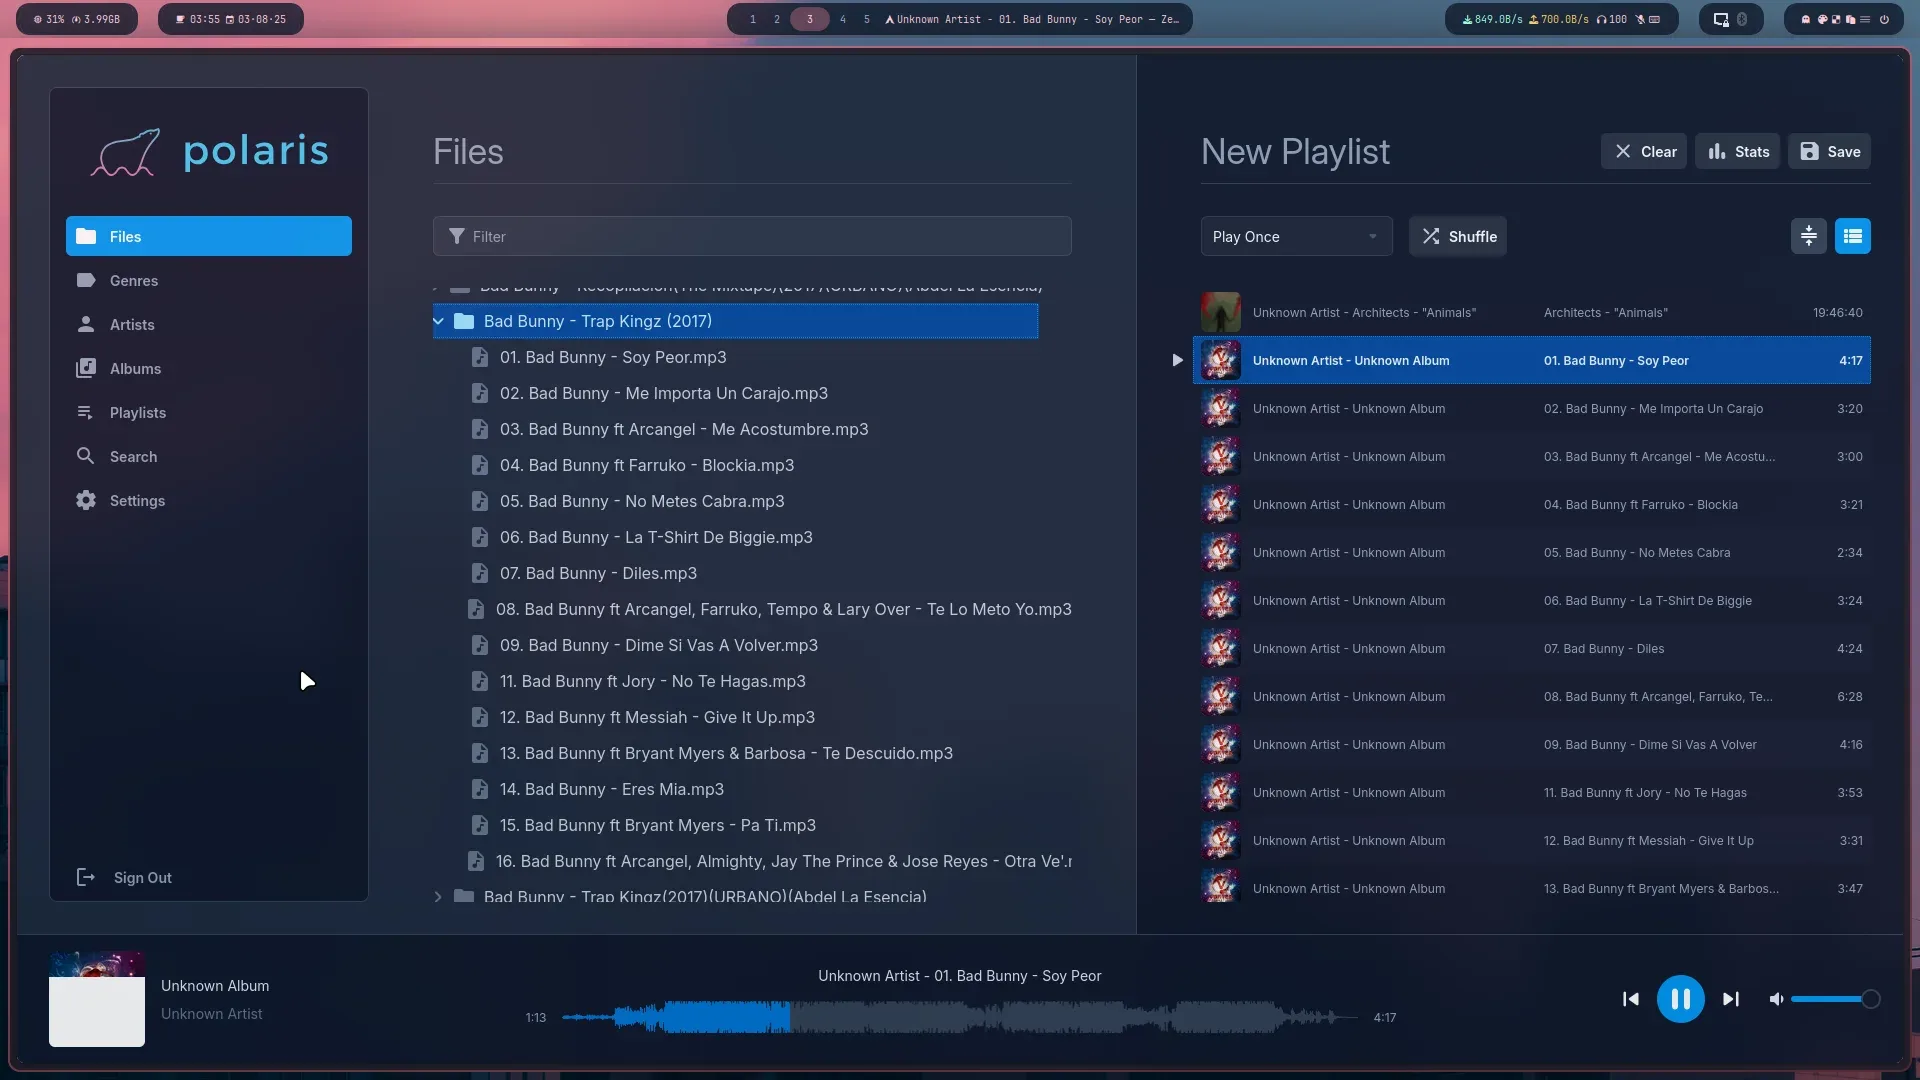Go back to previous track
Screen dimensions: 1920x1080
click(1630, 999)
